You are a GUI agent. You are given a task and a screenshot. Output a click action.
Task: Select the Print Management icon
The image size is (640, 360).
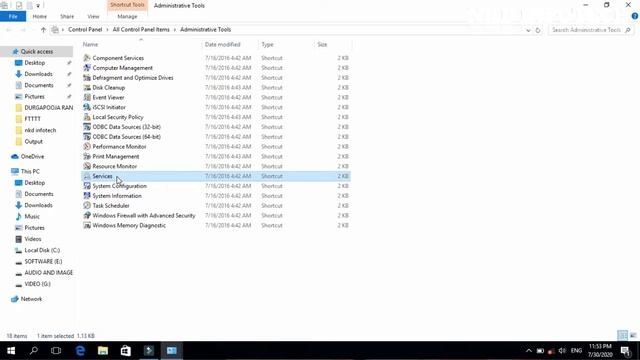[x=87, y=156]
